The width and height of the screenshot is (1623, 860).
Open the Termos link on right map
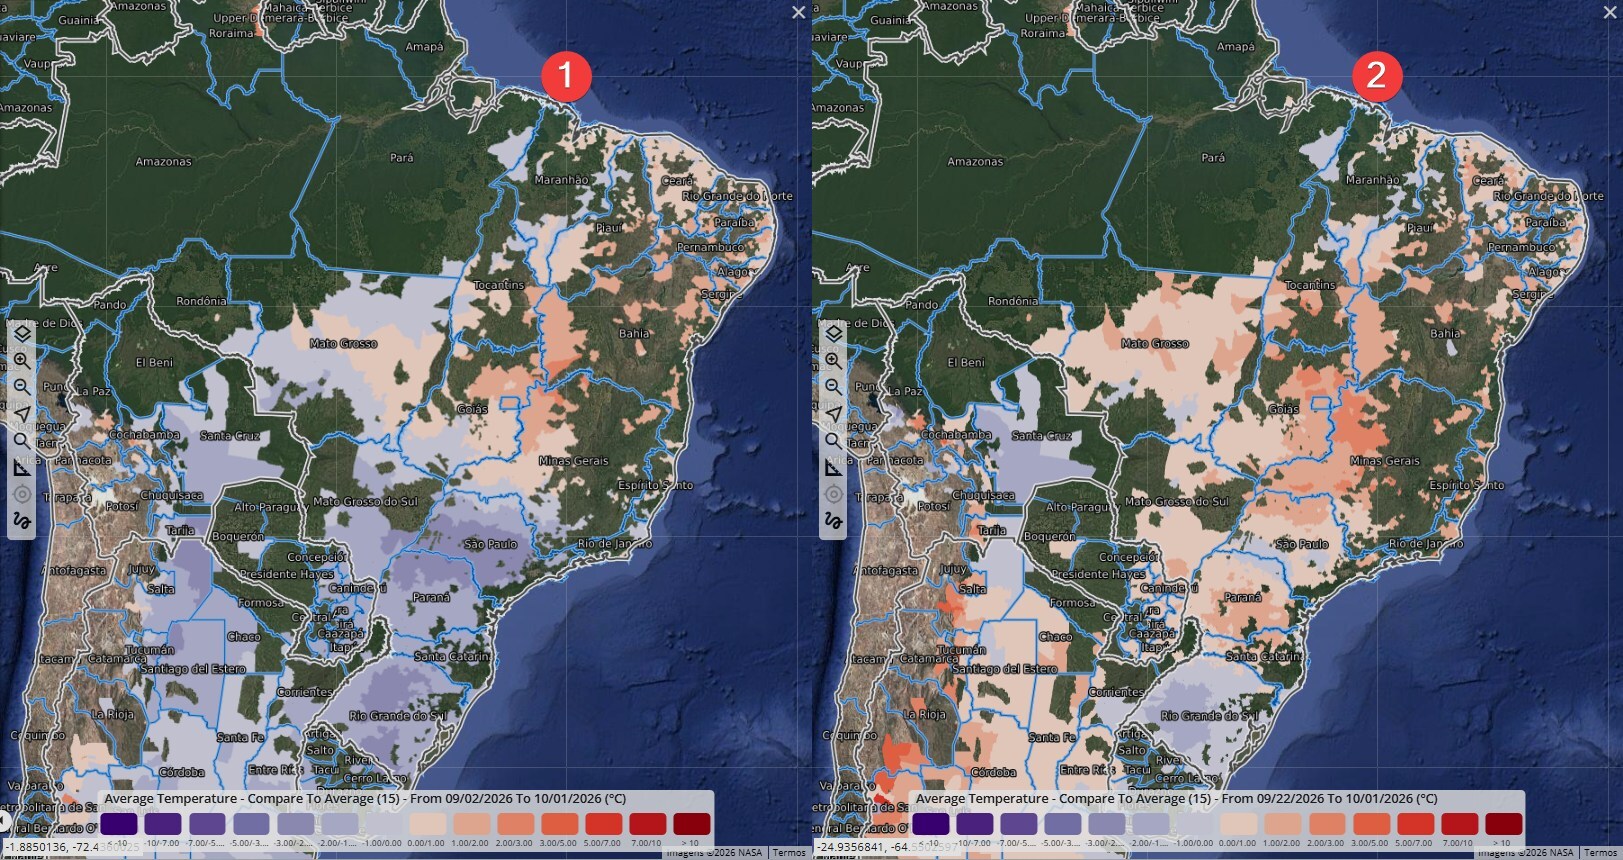(1600, 852)
